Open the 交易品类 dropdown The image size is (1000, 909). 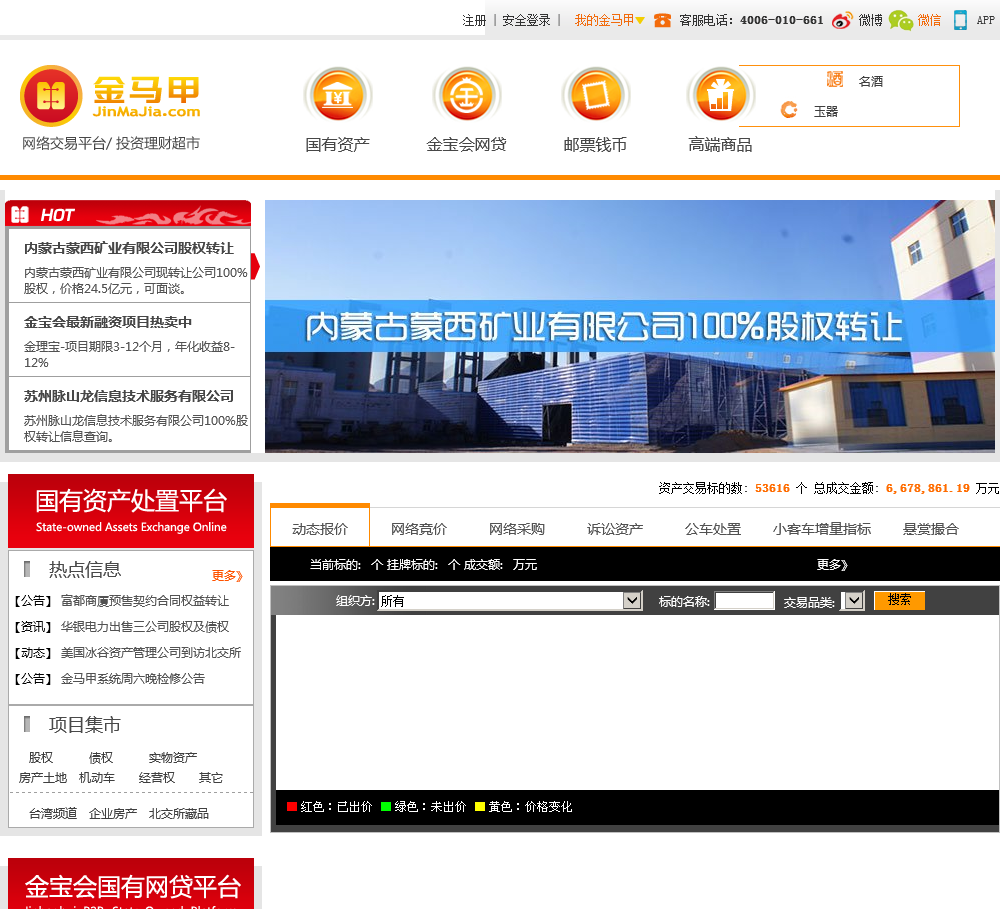click(853, 600)
